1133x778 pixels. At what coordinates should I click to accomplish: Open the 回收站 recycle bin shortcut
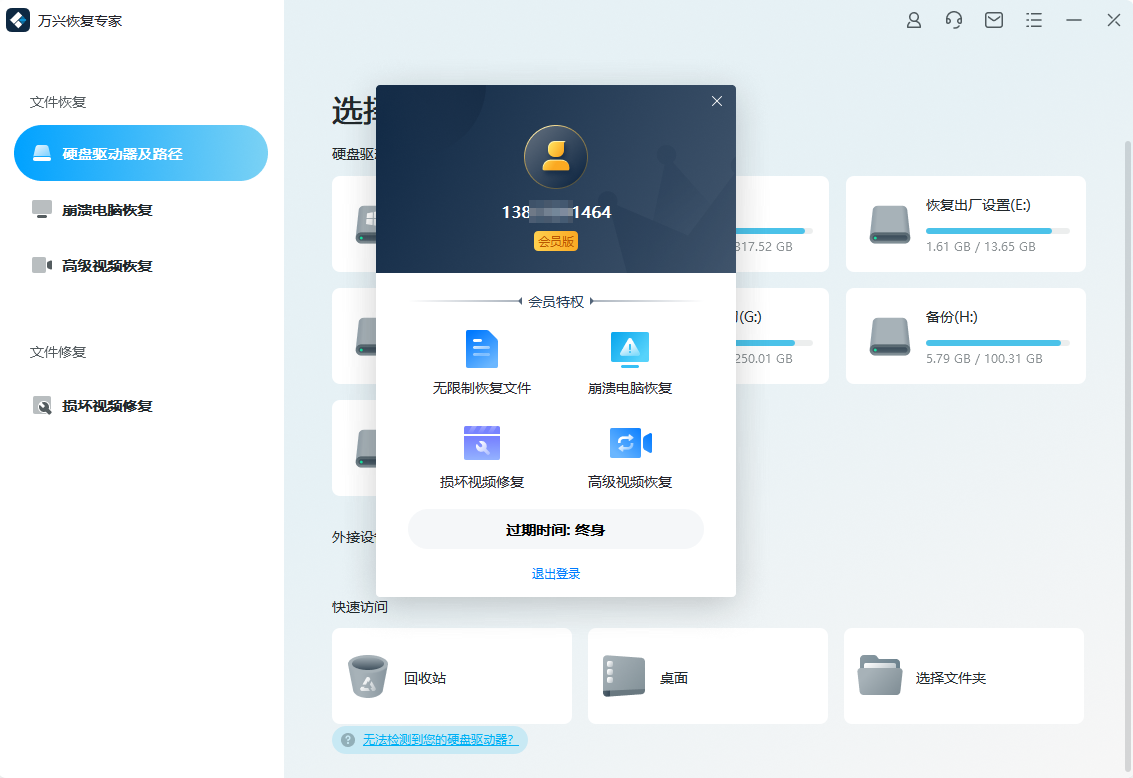tap(452, 676)
